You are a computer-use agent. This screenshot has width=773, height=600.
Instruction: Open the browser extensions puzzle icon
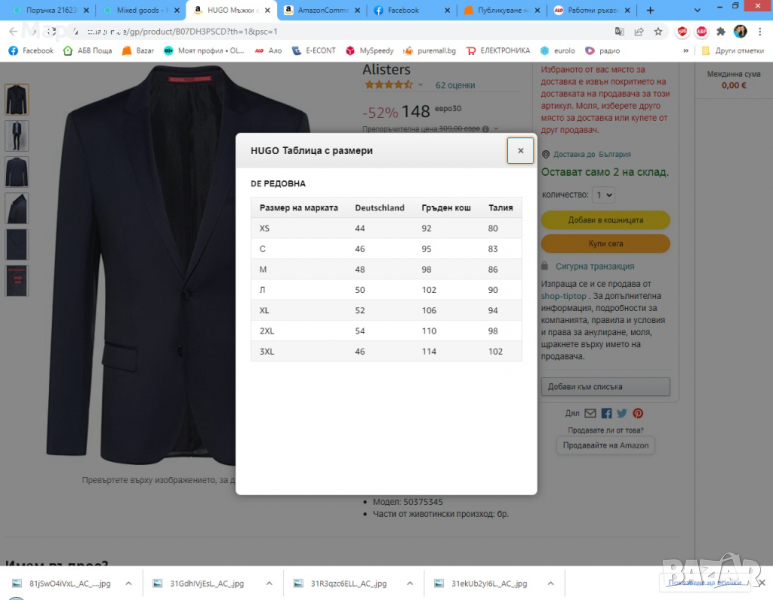pyautogui.click(x=720, y=31)
